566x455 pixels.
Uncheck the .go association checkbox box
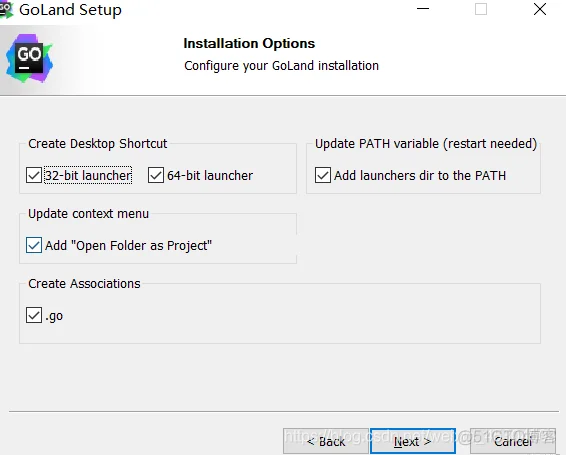pos(34,315)
